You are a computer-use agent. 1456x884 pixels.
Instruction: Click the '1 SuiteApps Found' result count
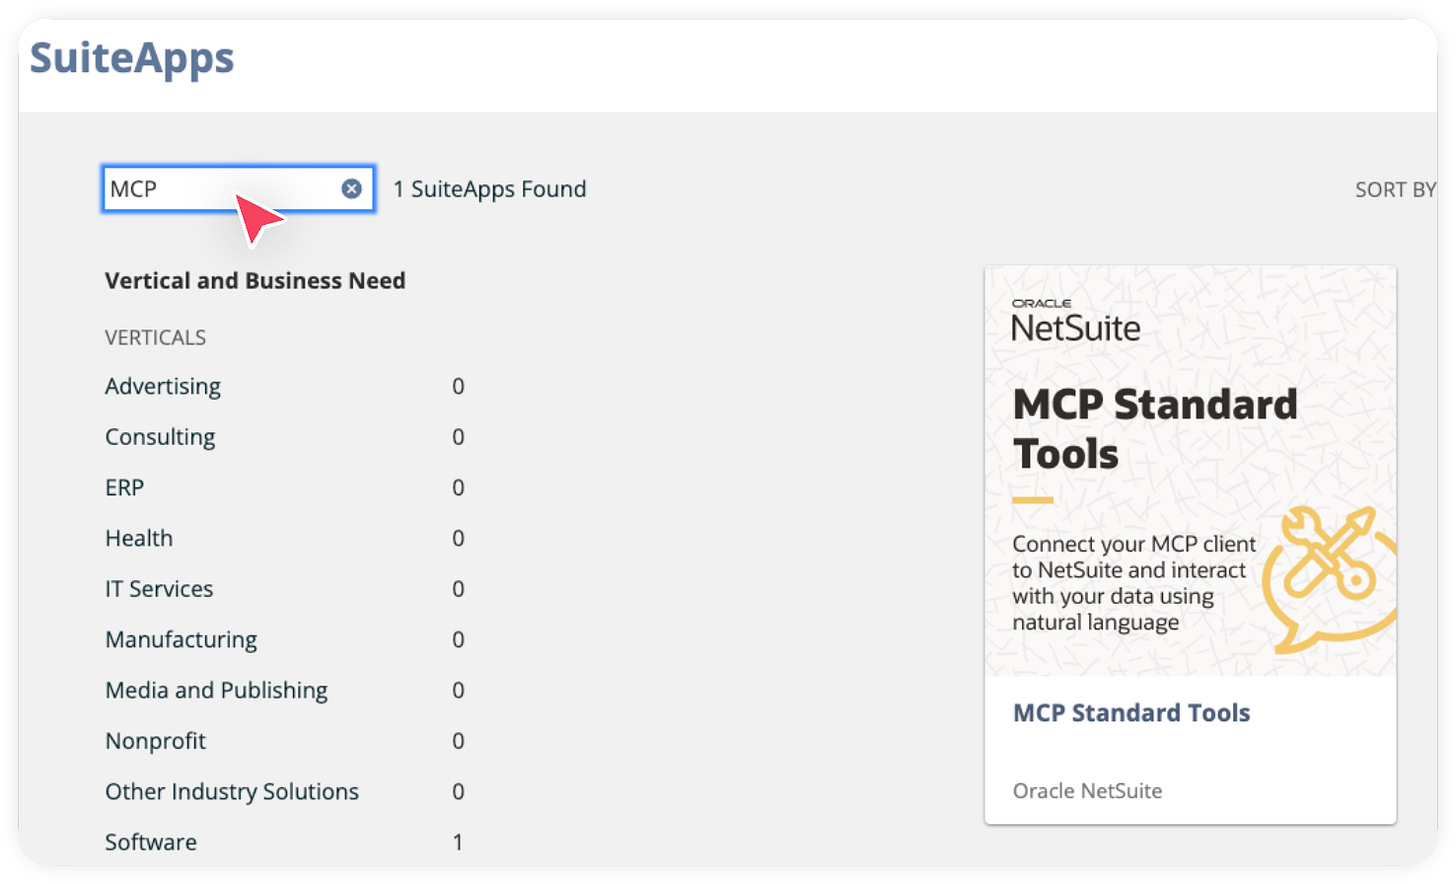(x=489, y=189)
